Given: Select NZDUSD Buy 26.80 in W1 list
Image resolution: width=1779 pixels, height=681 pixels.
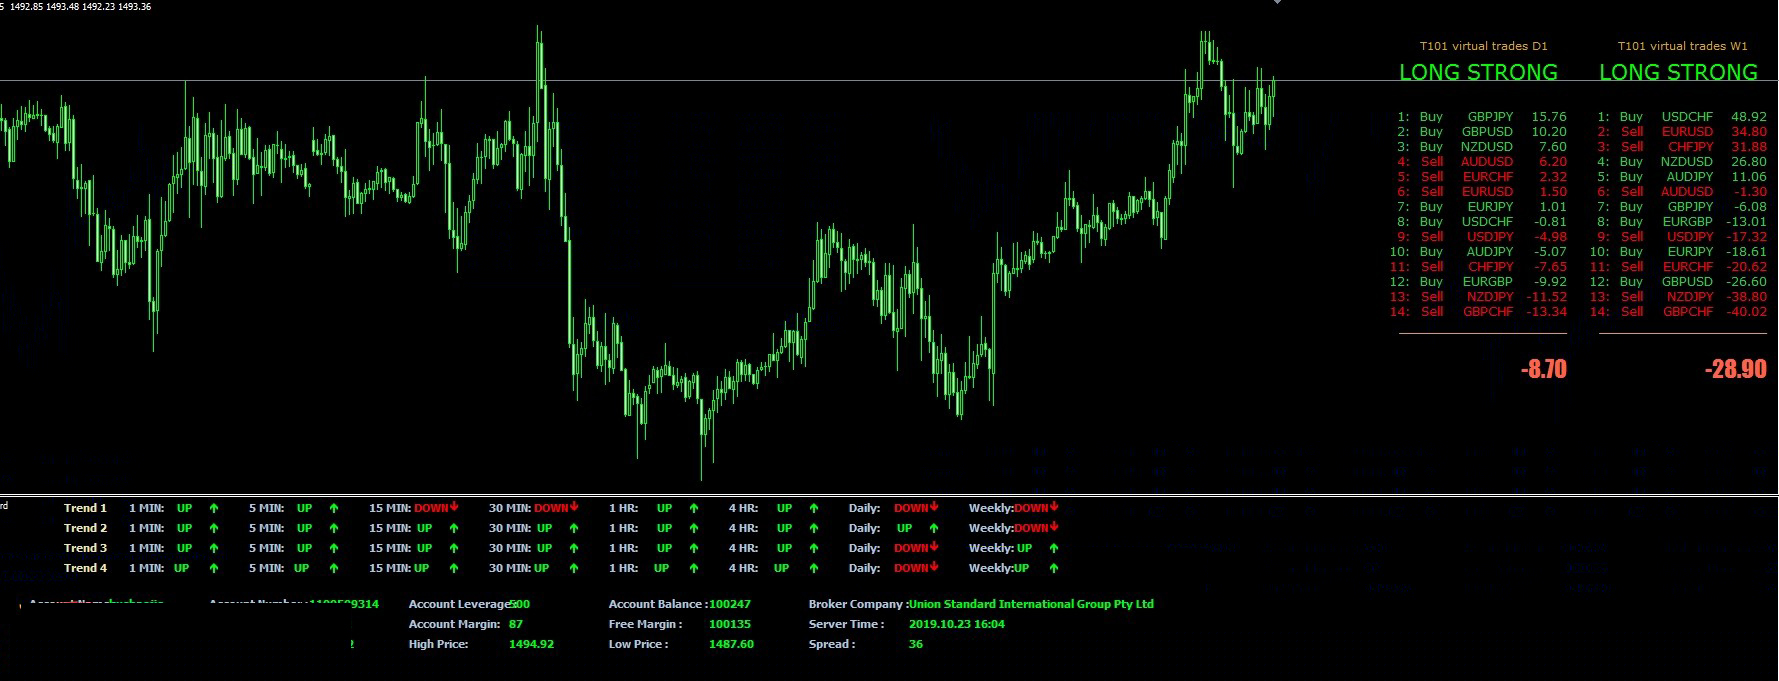Looking at the screenshot, I should [1682, 162].
